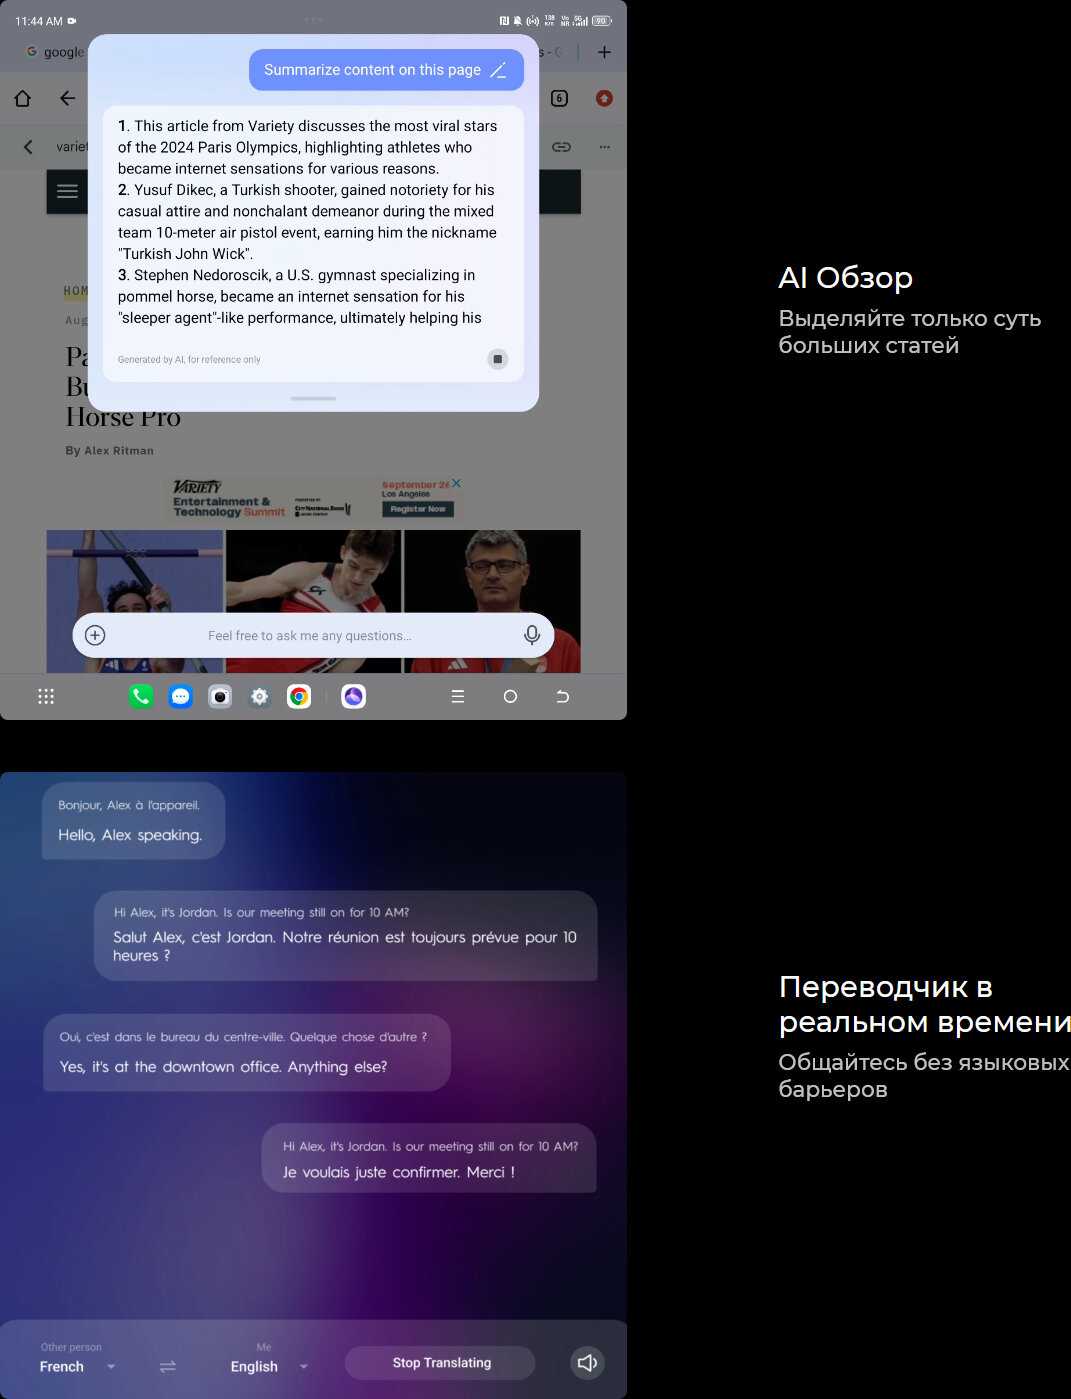Open the tab counter showing 6
This screenshot has height=1399, width=1071.
click(x=559, y=98)
